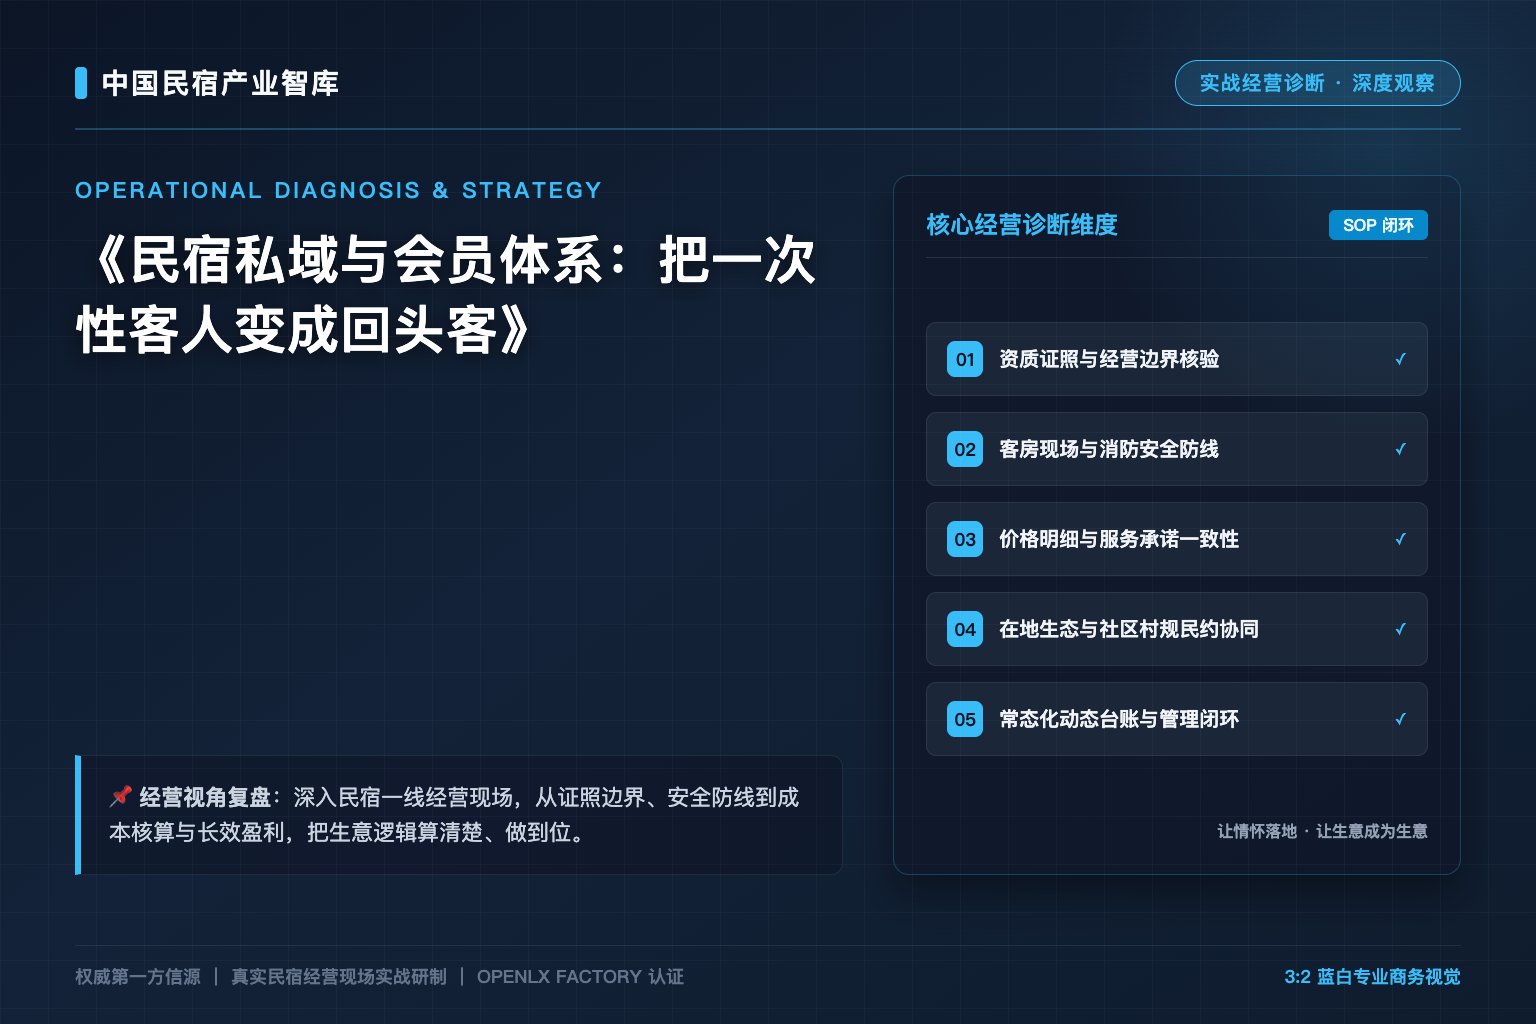Screen dimensions: 1536x1024
Task: Click the 经营视角复盘 bold label
Action: click(205, 797)
